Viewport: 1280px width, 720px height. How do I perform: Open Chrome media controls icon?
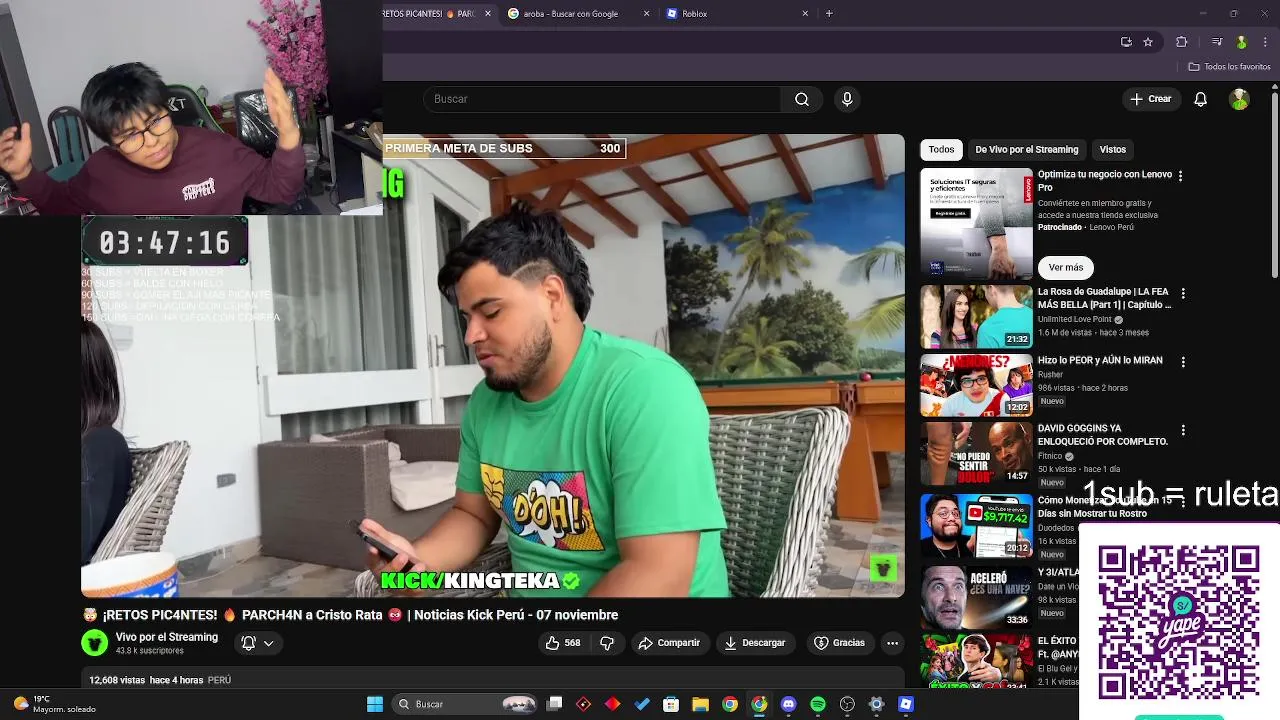pos(1216,42)
